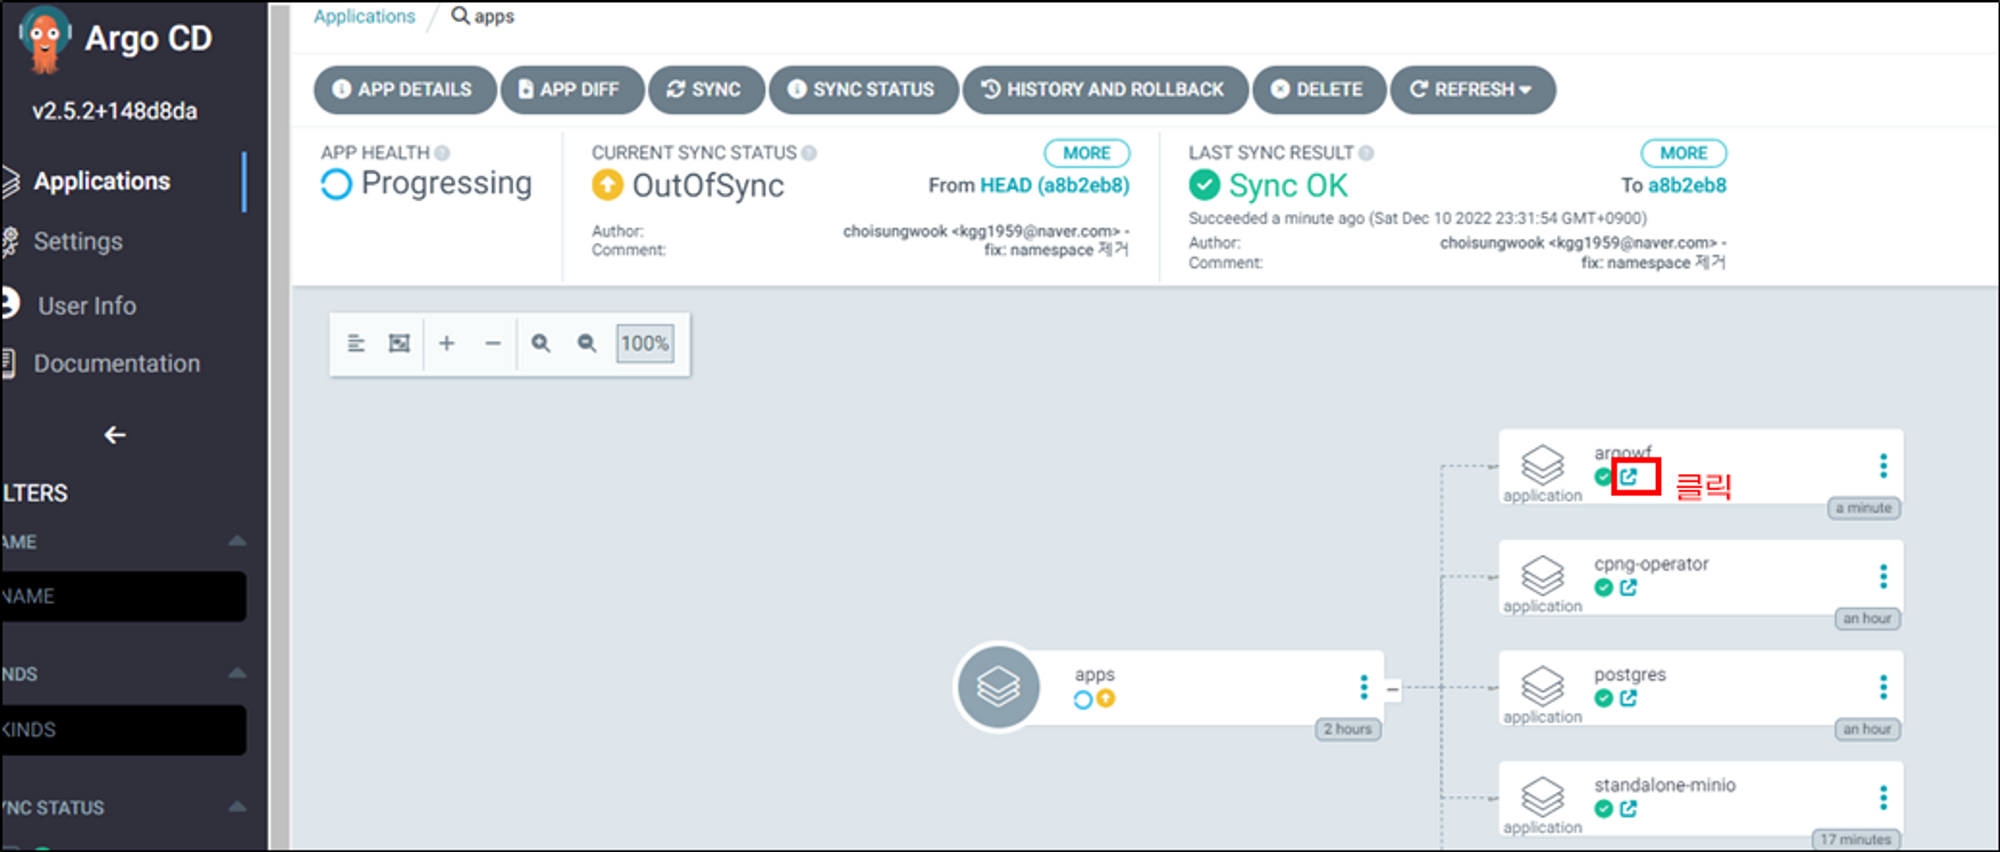This screenshot has height=852, width=2000.
Task: Click the green healthy check on postgres
Action: [x=1604, y=698]
